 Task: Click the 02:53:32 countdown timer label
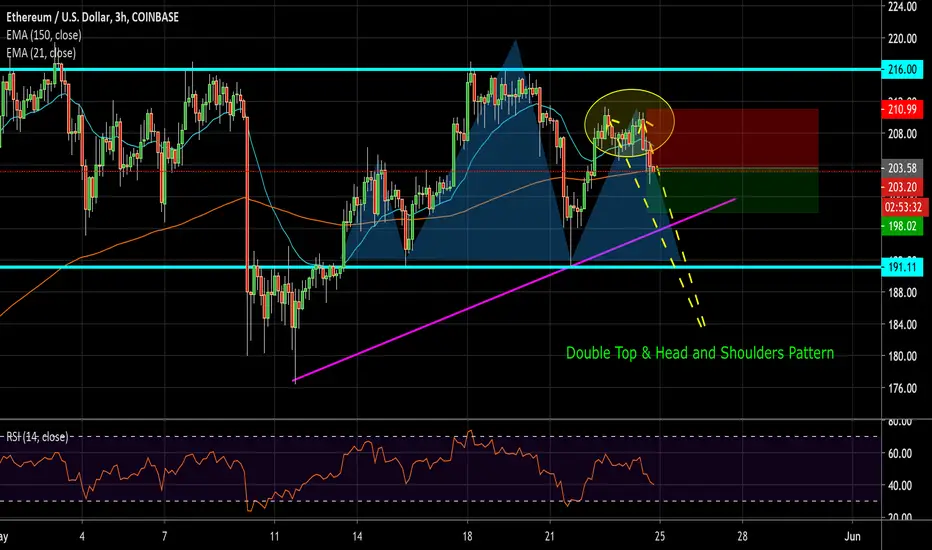point(903,207)
